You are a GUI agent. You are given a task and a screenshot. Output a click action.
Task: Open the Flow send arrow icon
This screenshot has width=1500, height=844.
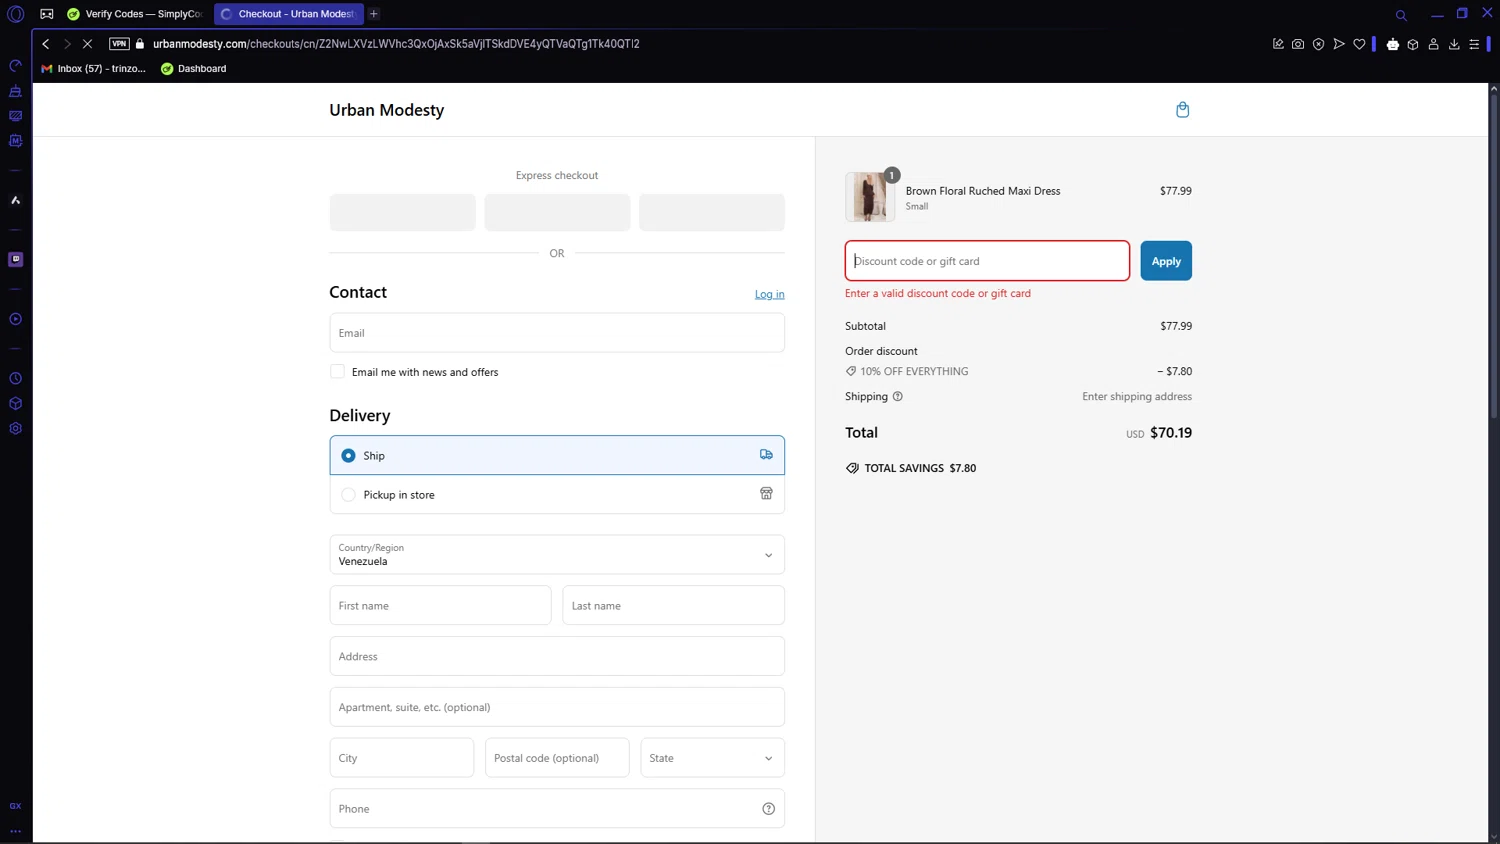click(1339, 44)
